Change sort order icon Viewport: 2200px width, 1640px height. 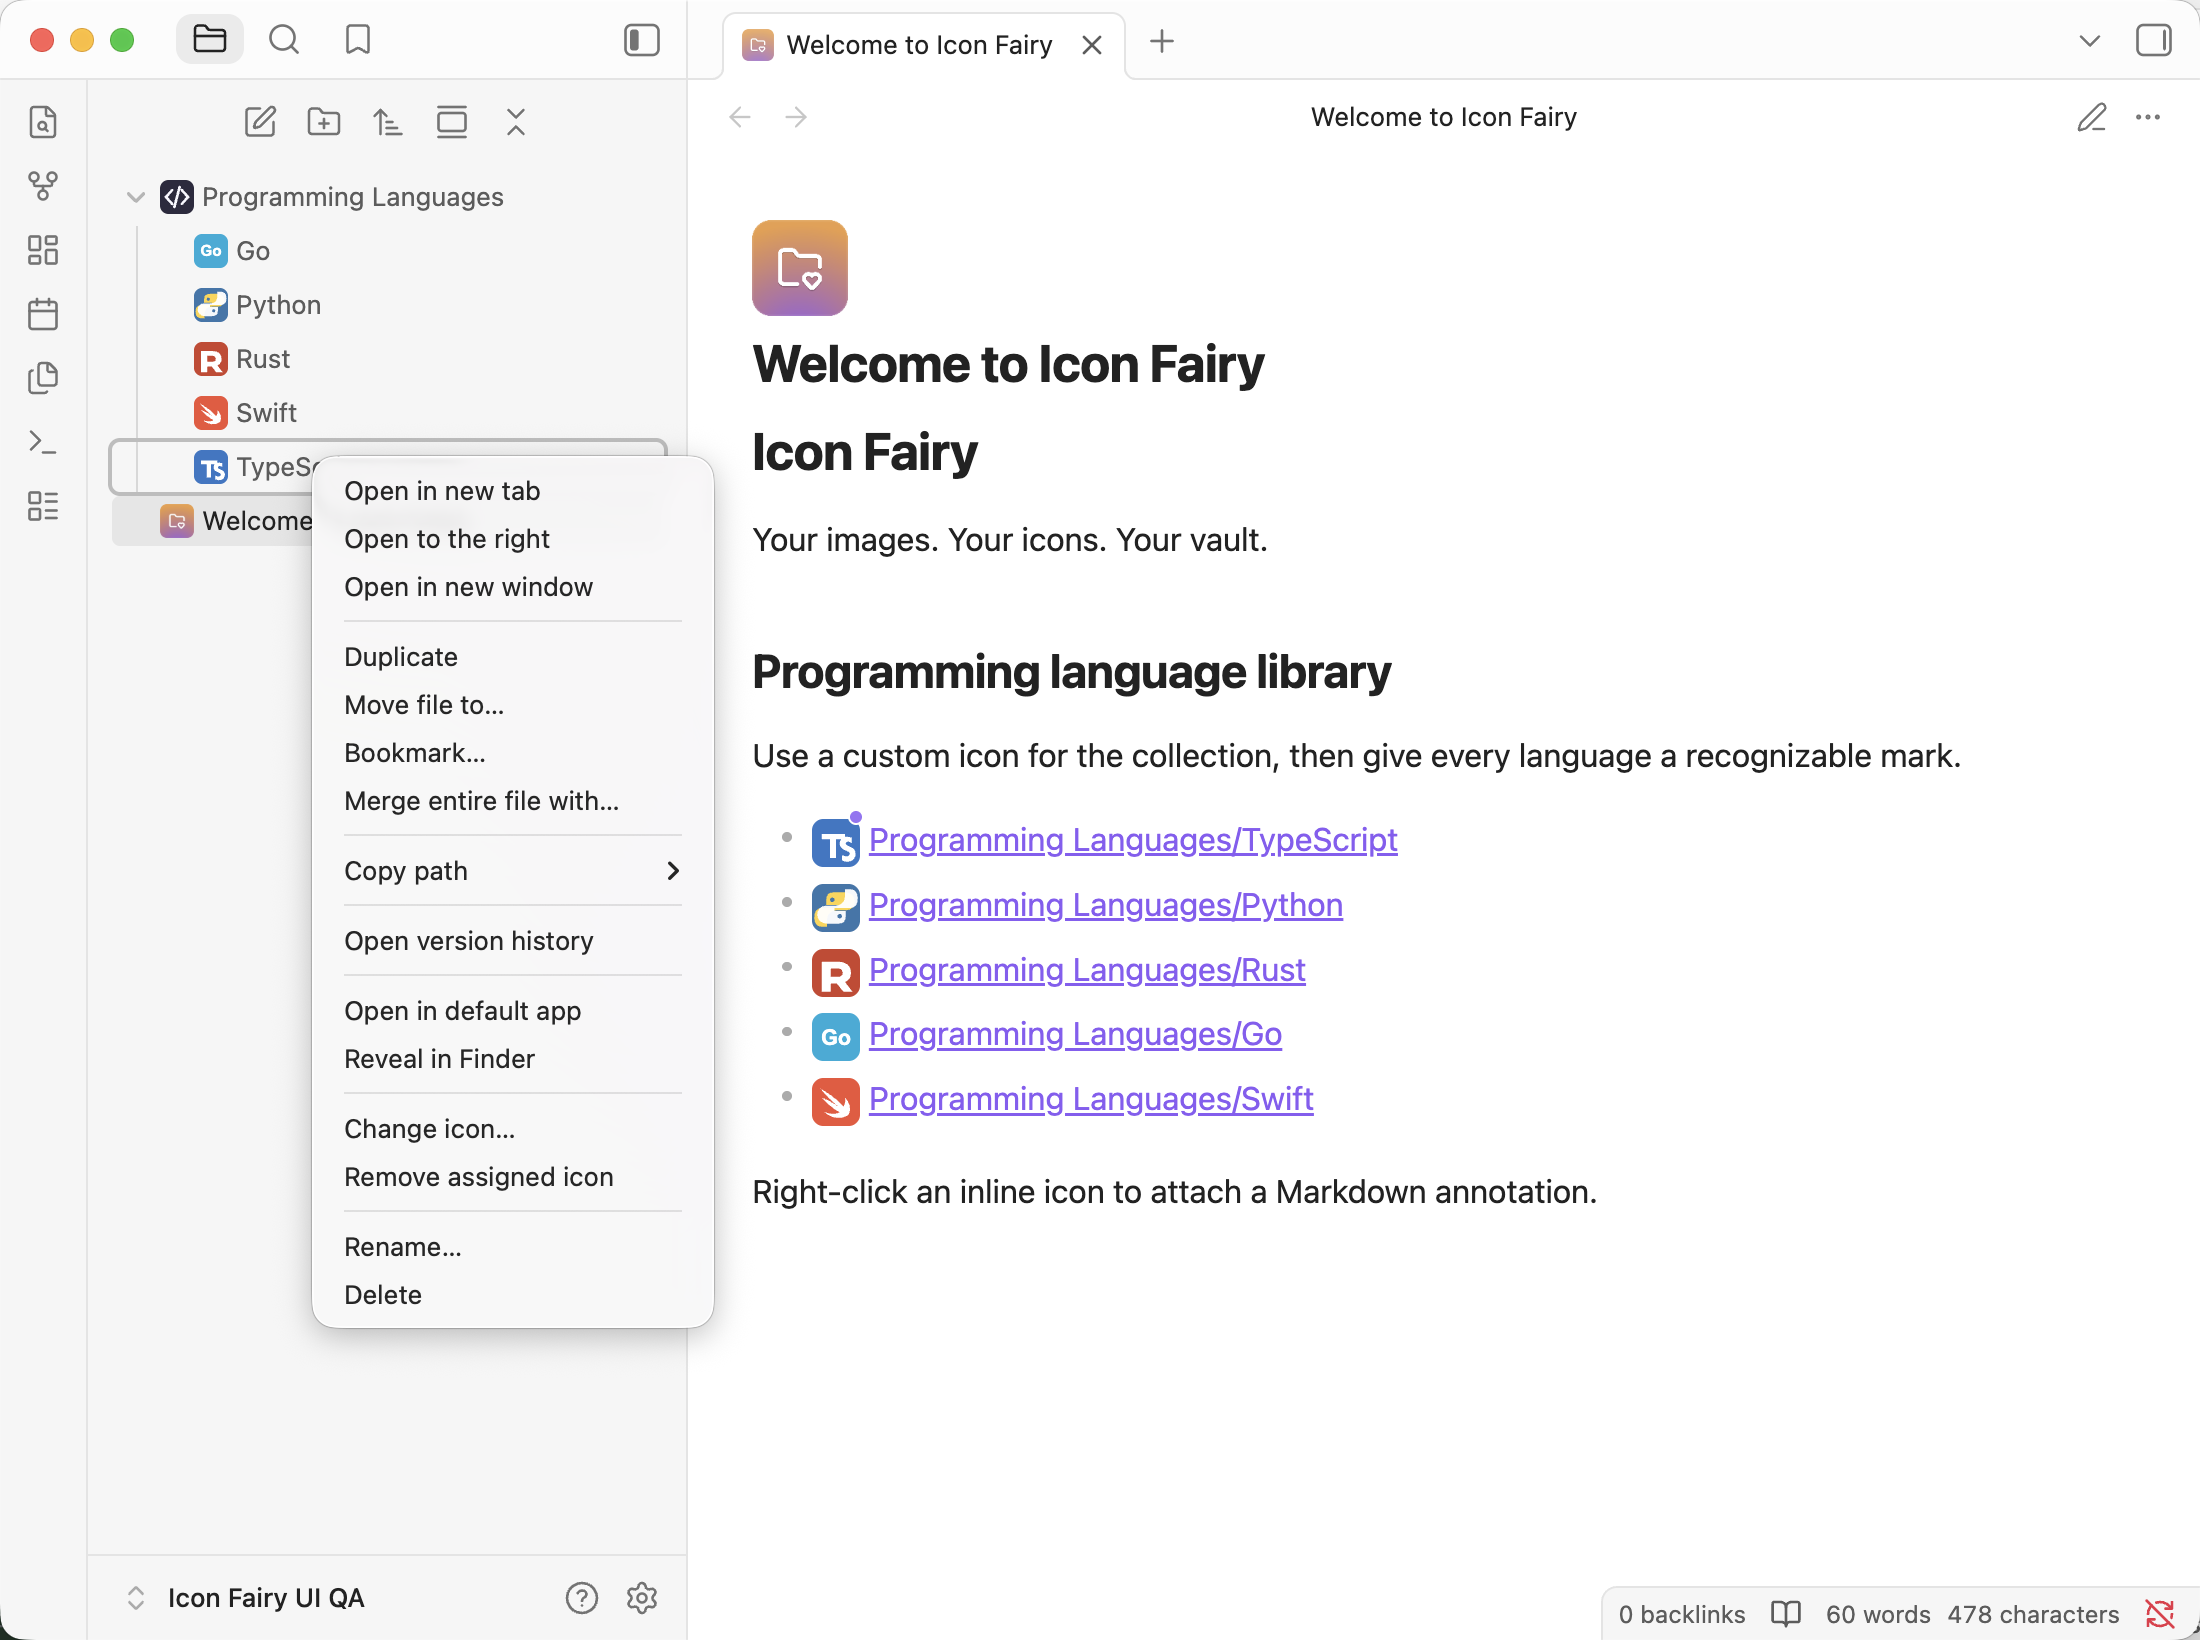pos(388,122)
